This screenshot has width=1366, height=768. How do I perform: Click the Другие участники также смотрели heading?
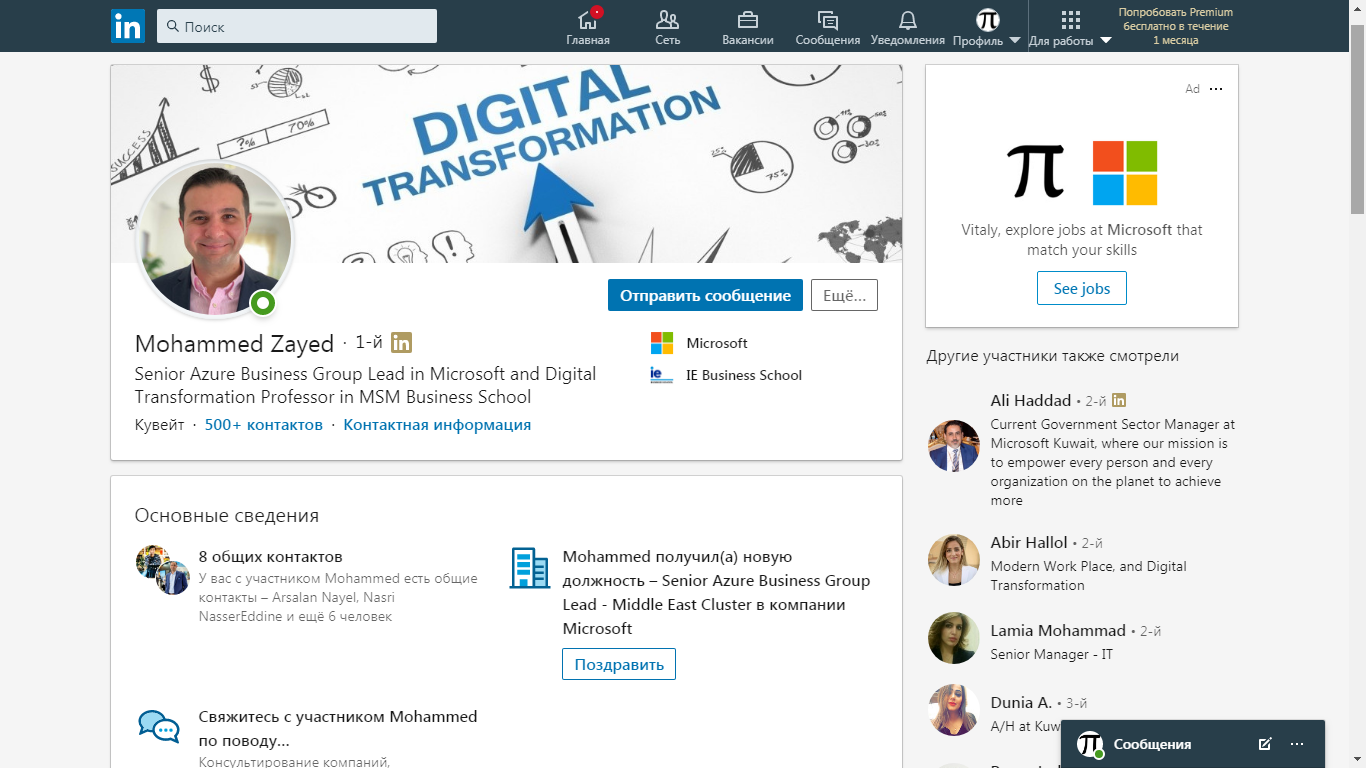point(1052,356)
